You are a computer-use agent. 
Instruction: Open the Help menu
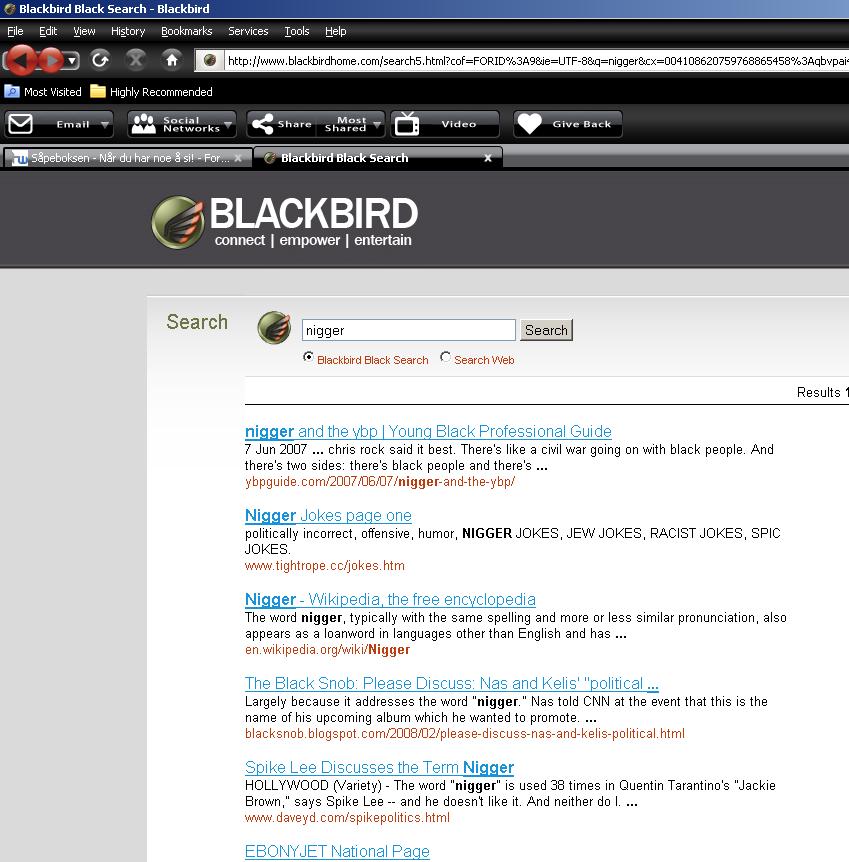point(335,31)
